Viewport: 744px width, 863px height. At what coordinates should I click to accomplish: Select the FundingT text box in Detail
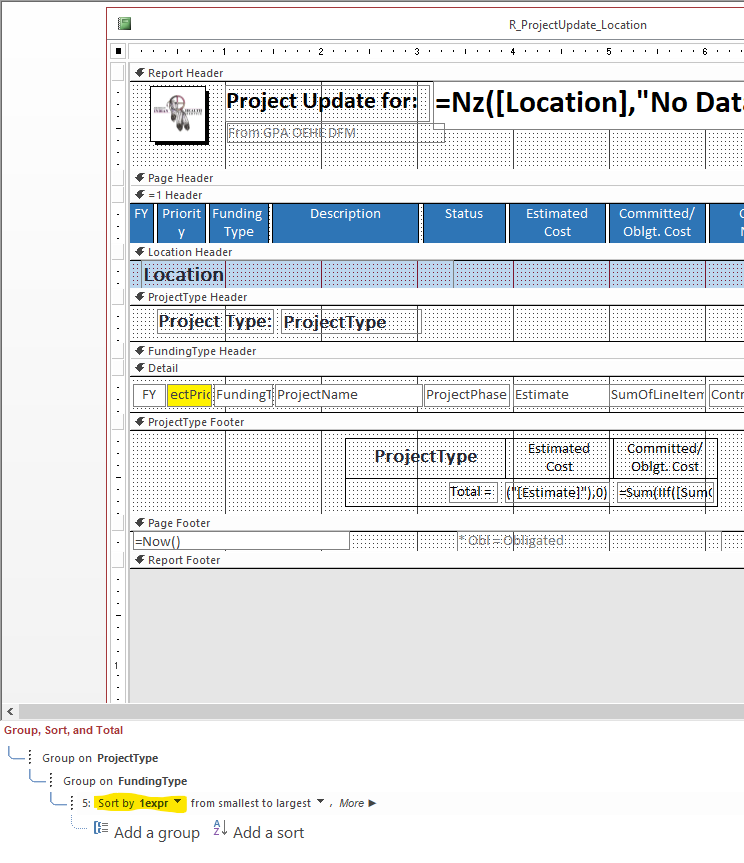point(243,395)
